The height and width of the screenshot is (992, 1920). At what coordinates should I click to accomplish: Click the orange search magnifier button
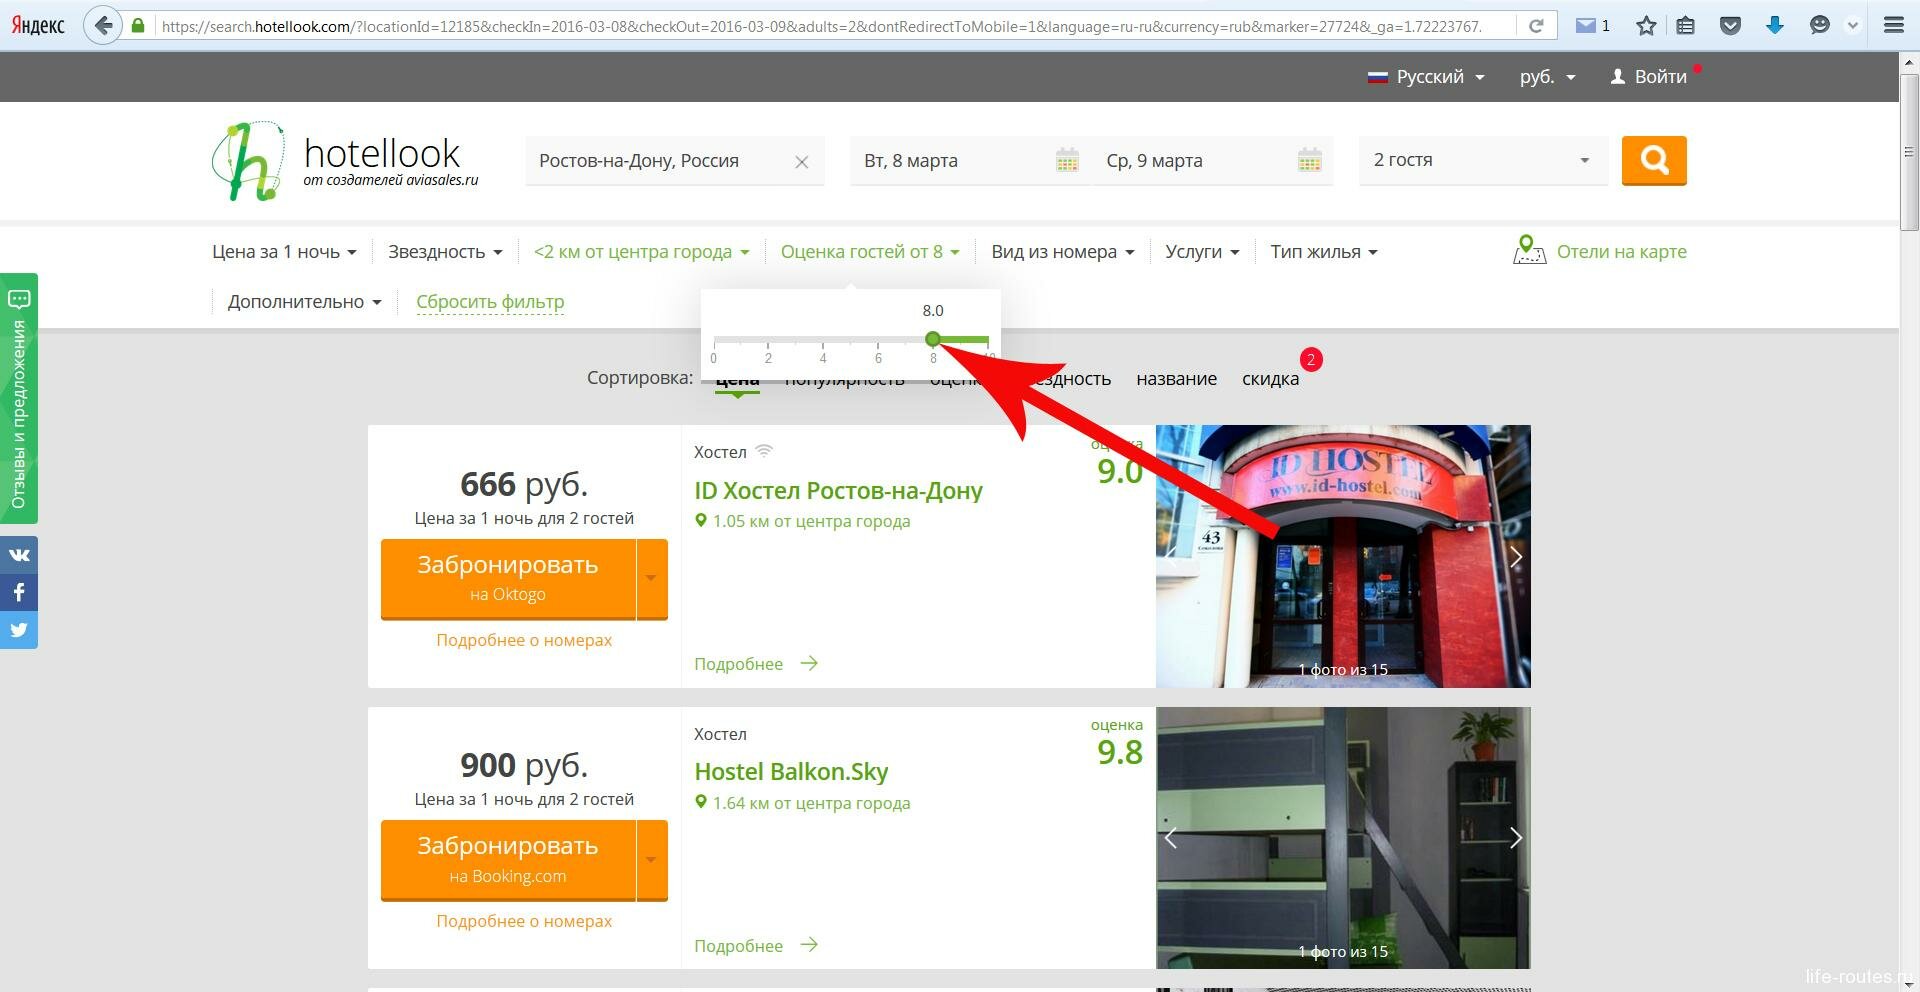pyautogui.click(x=1654, y=160)
